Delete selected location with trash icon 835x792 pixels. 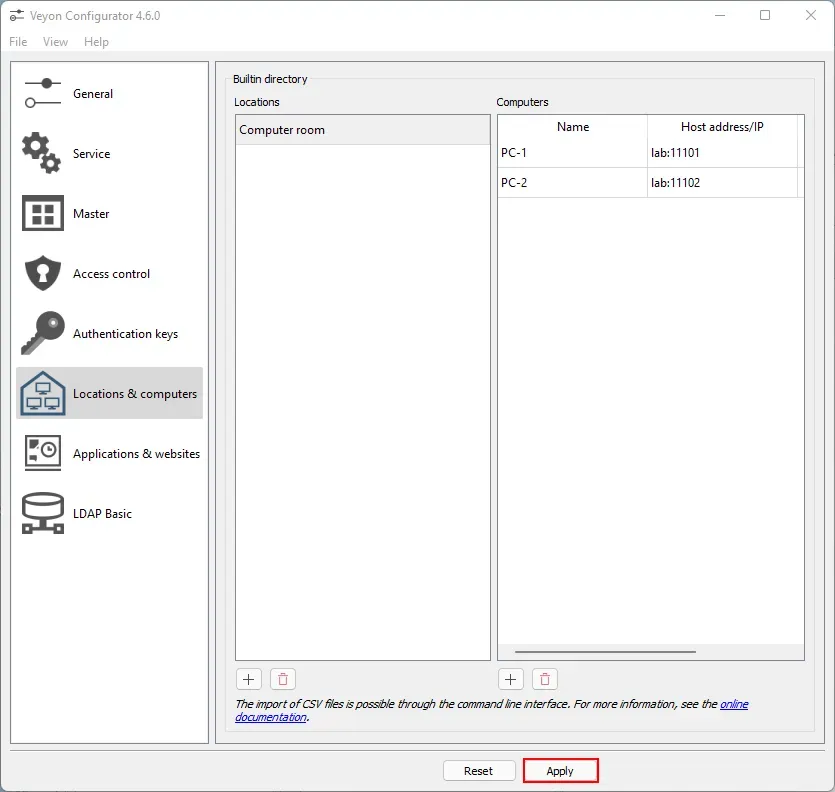click(283, 679)
